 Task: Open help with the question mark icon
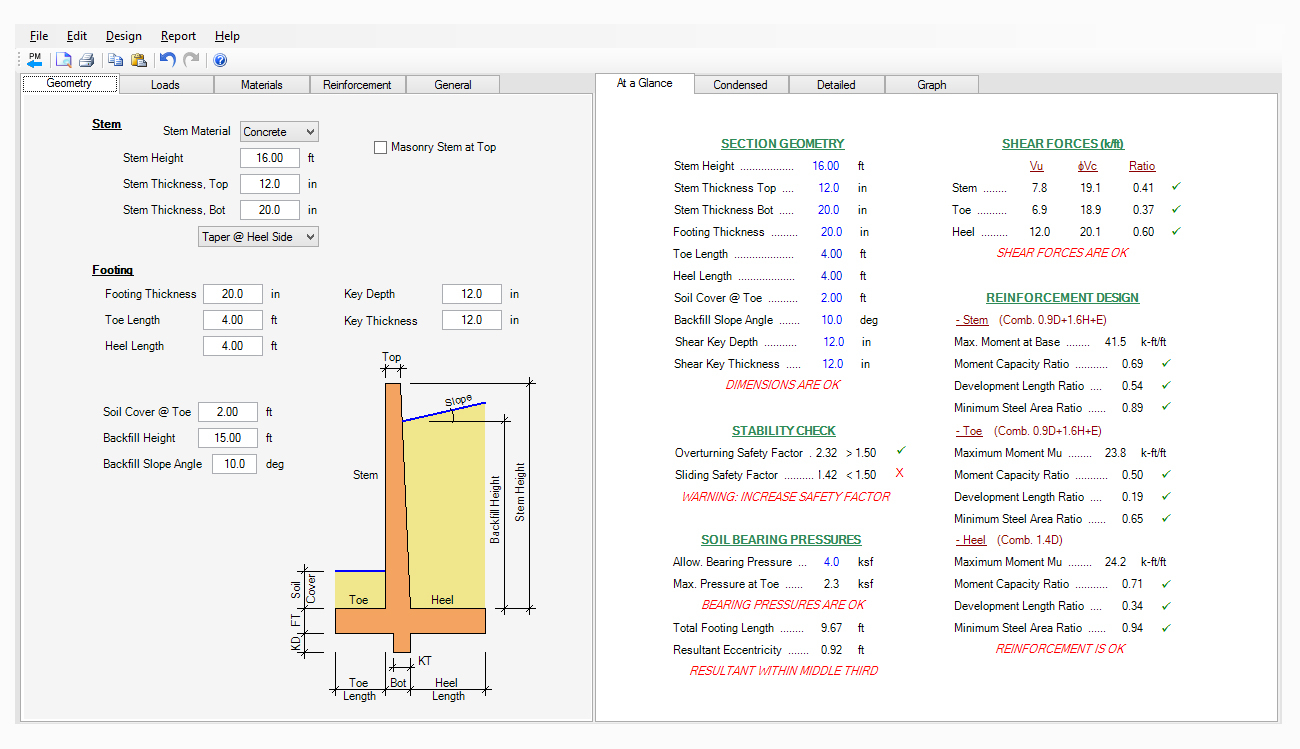tap(220, 60)
